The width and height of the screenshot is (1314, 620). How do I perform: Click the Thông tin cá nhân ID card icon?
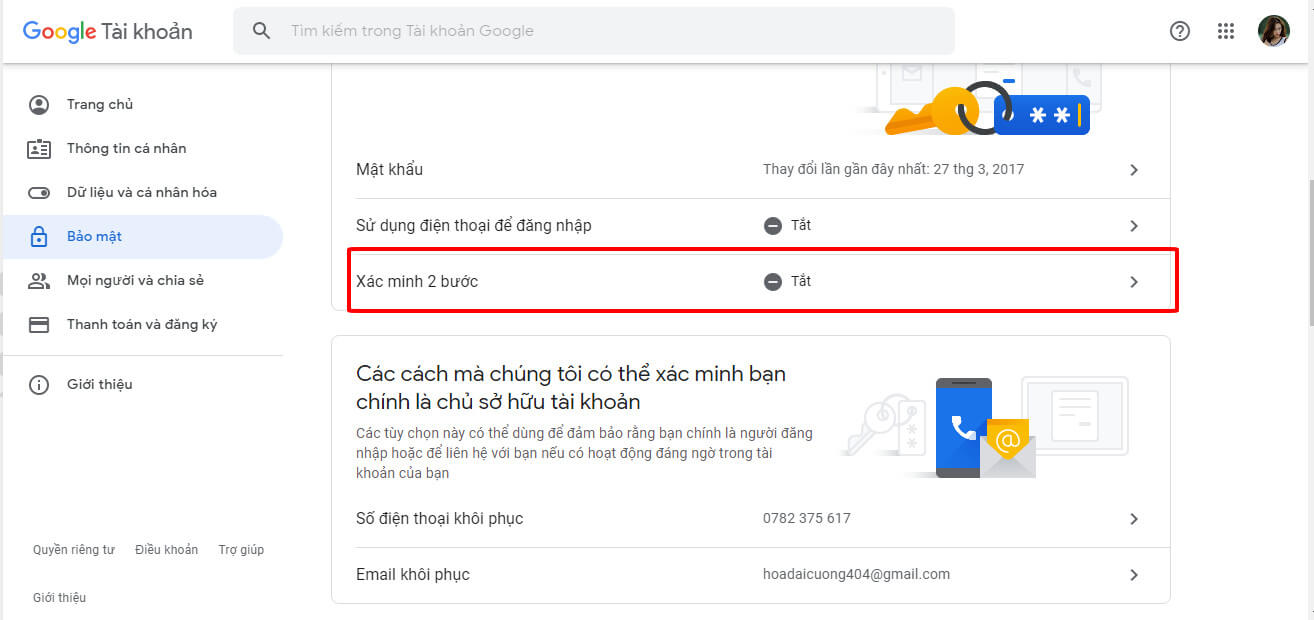39,149
